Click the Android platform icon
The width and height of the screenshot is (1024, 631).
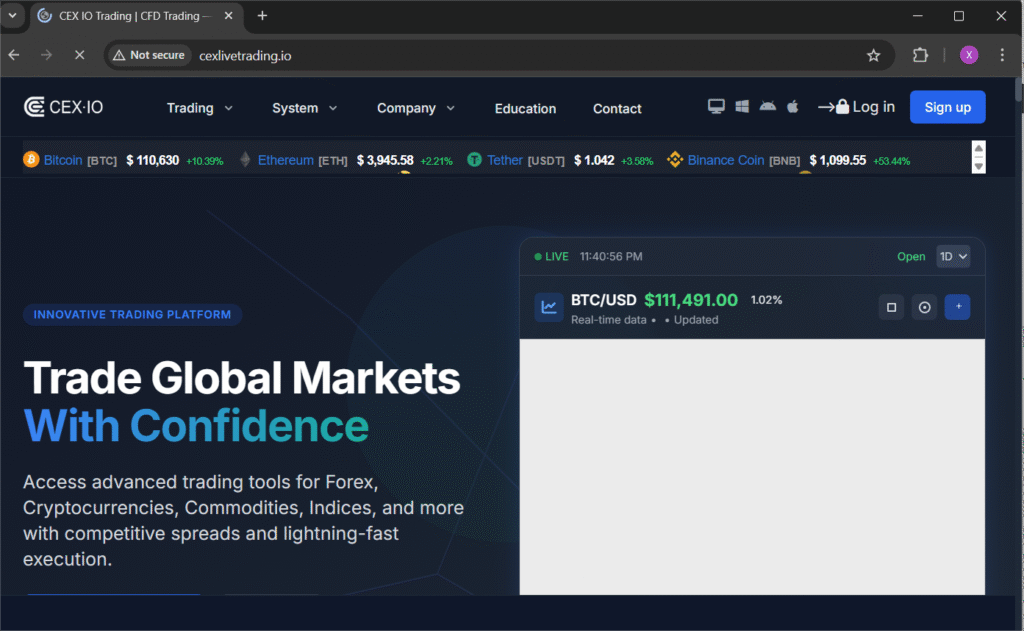(766, 104)
